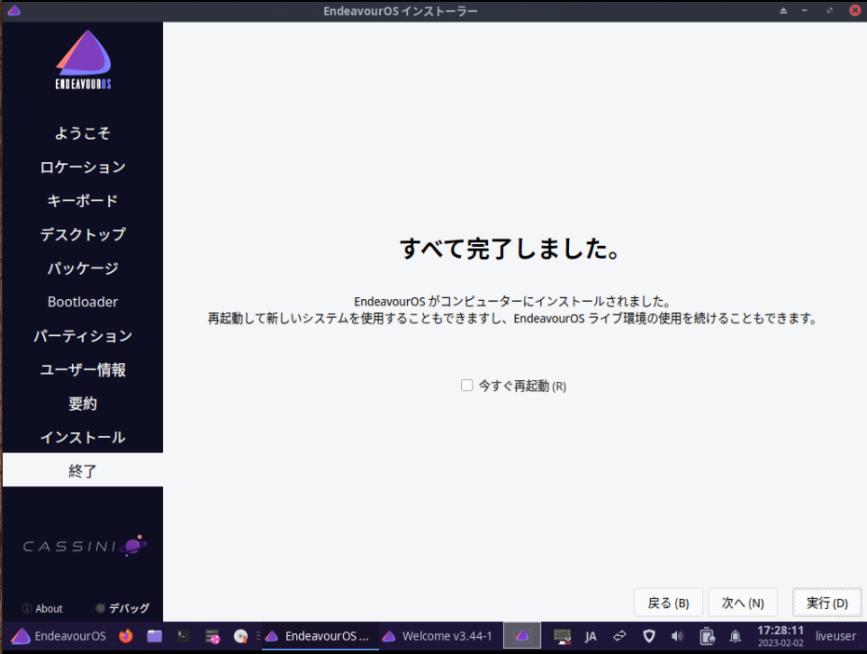Click the keep-above arrow in title bar
The height and width of the screenshot is (654, 867).
[783, 11]
